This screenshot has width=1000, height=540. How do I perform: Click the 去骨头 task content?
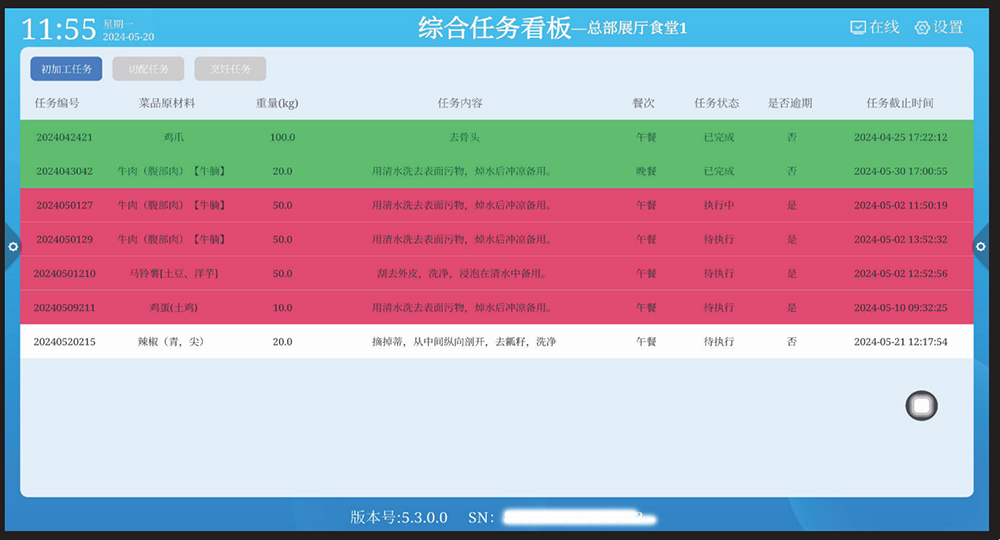(464, 137)
